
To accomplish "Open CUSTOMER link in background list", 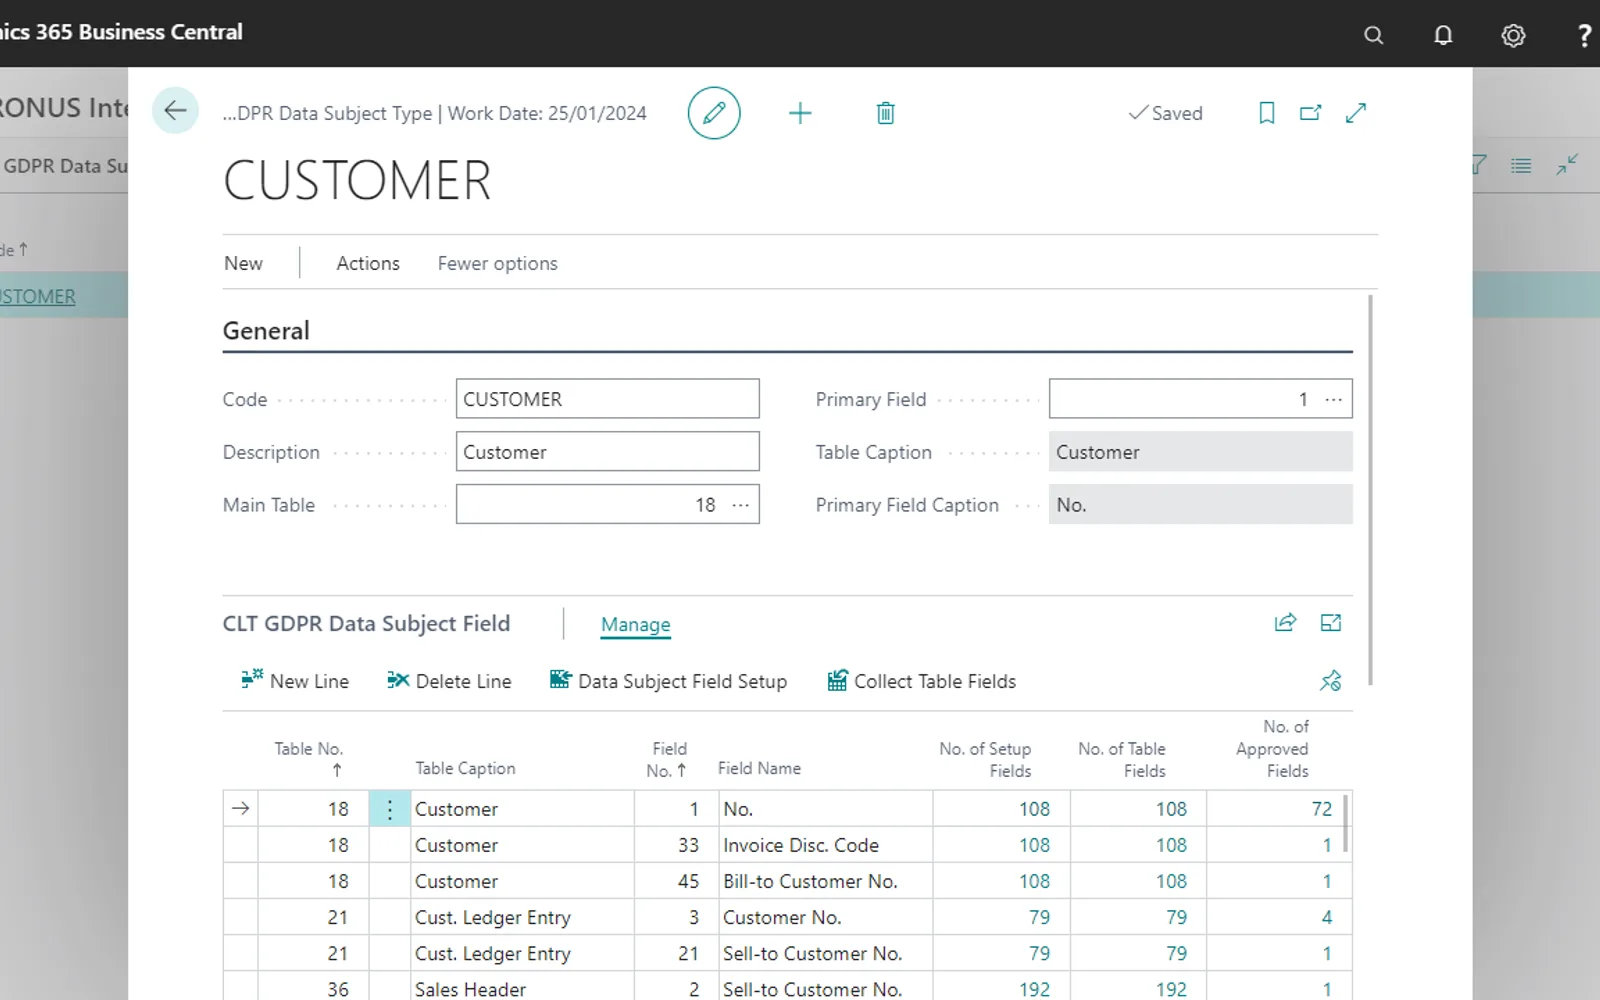I will (x=37, y=297).
